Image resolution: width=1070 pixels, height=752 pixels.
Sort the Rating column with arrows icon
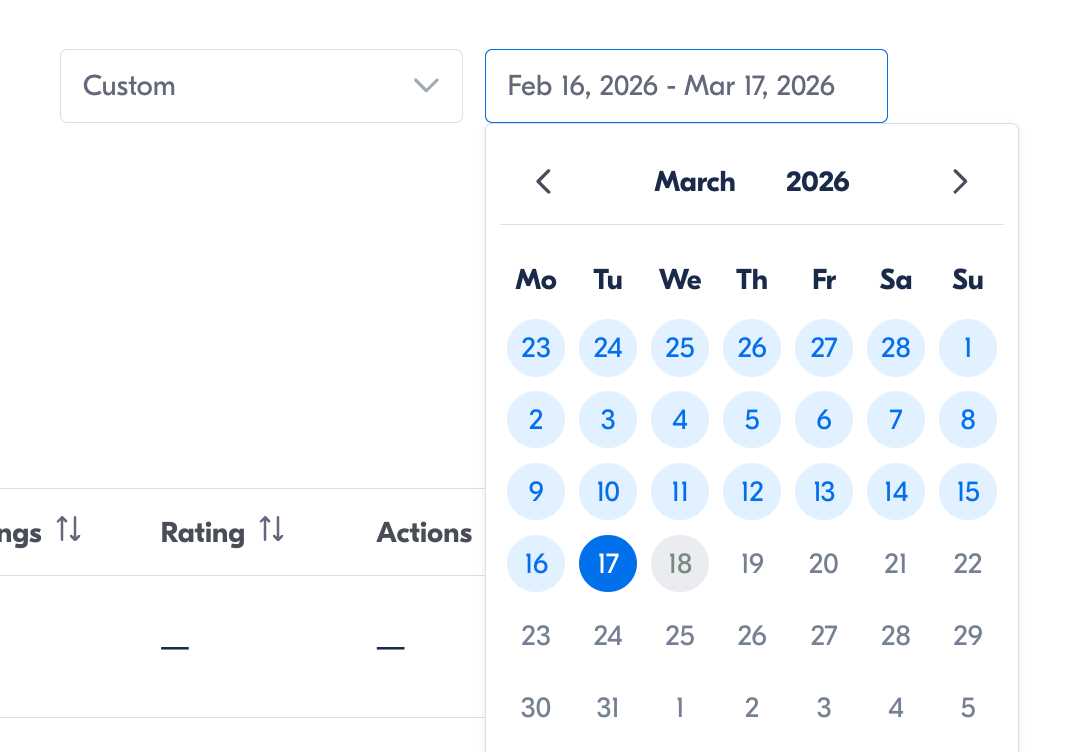(x=272, y=530)
